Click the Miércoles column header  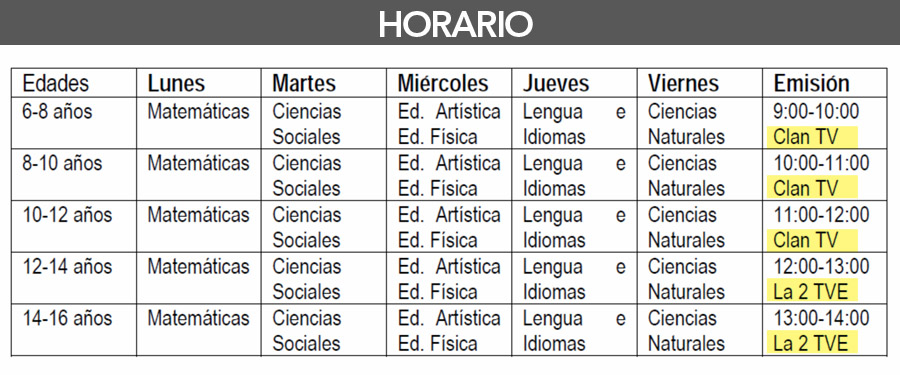click(x=443, y=83)
